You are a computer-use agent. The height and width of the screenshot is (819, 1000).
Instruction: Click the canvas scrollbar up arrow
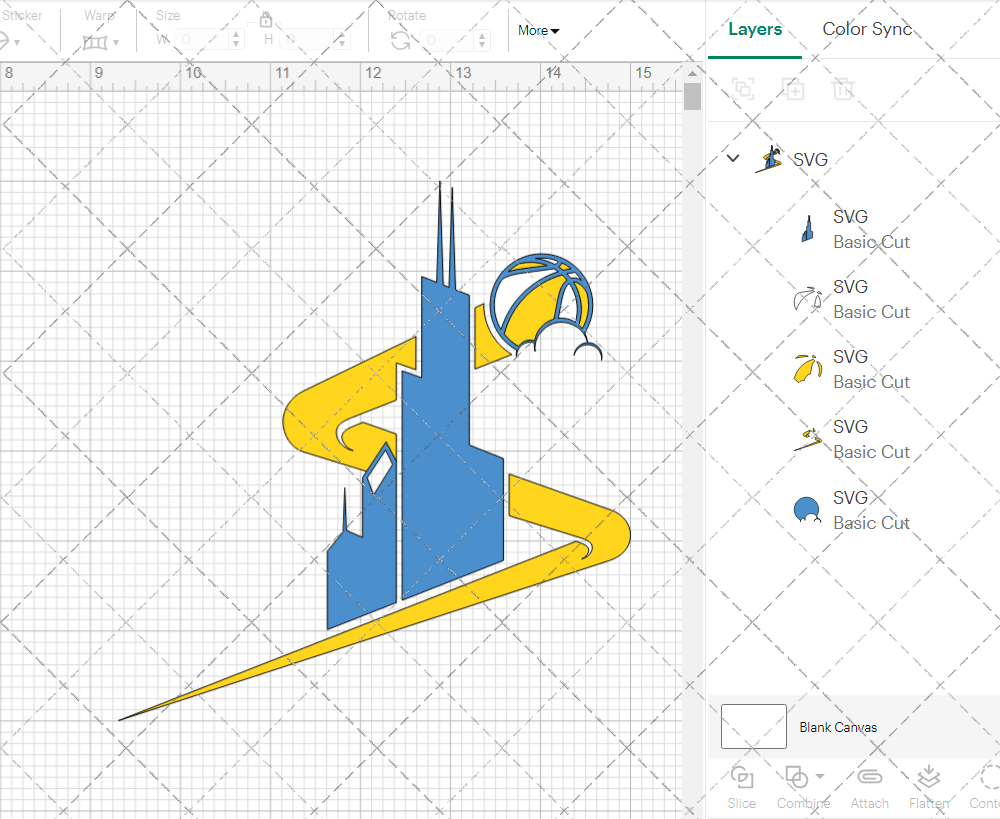point(693,73)
